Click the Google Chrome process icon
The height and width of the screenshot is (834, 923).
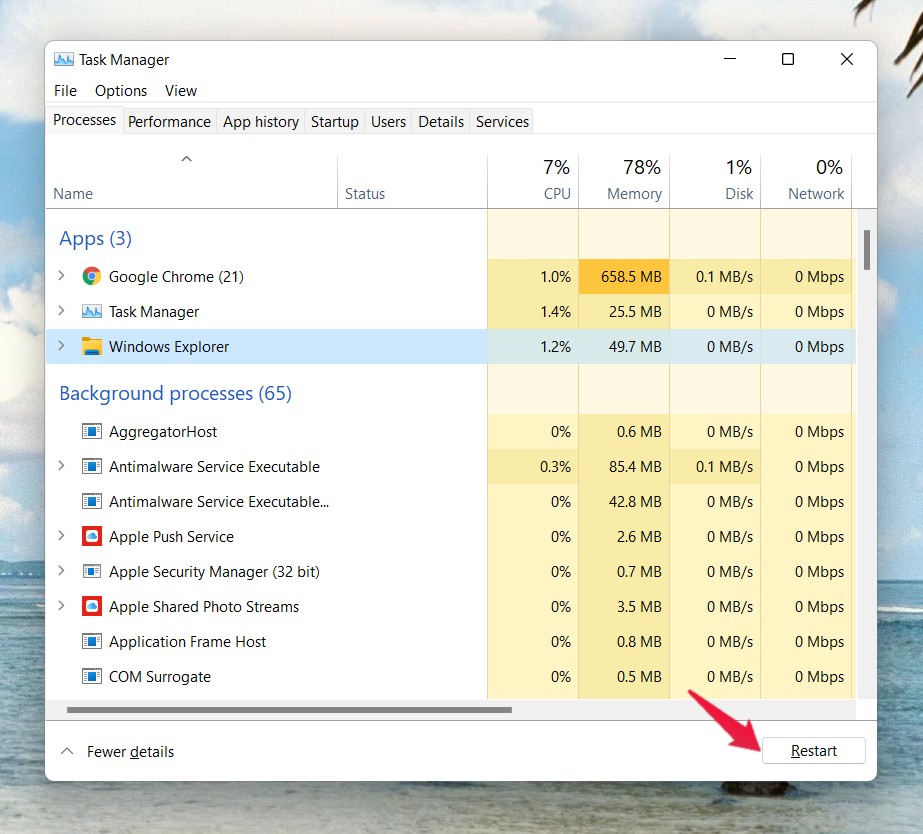[x=92, y=277]
